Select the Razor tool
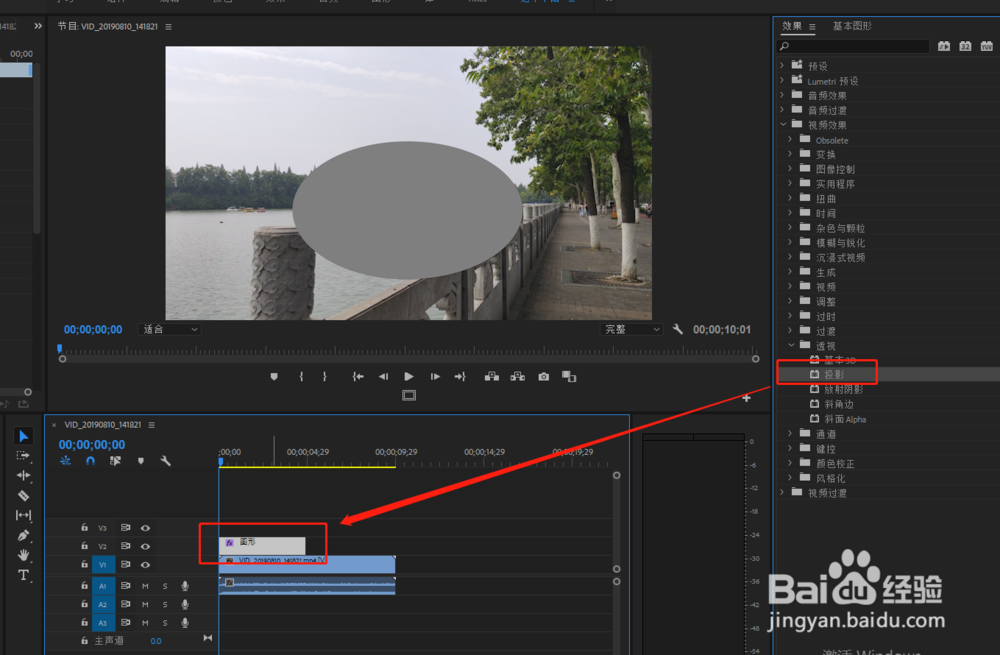1000x655 pixels. click(24, 496)
